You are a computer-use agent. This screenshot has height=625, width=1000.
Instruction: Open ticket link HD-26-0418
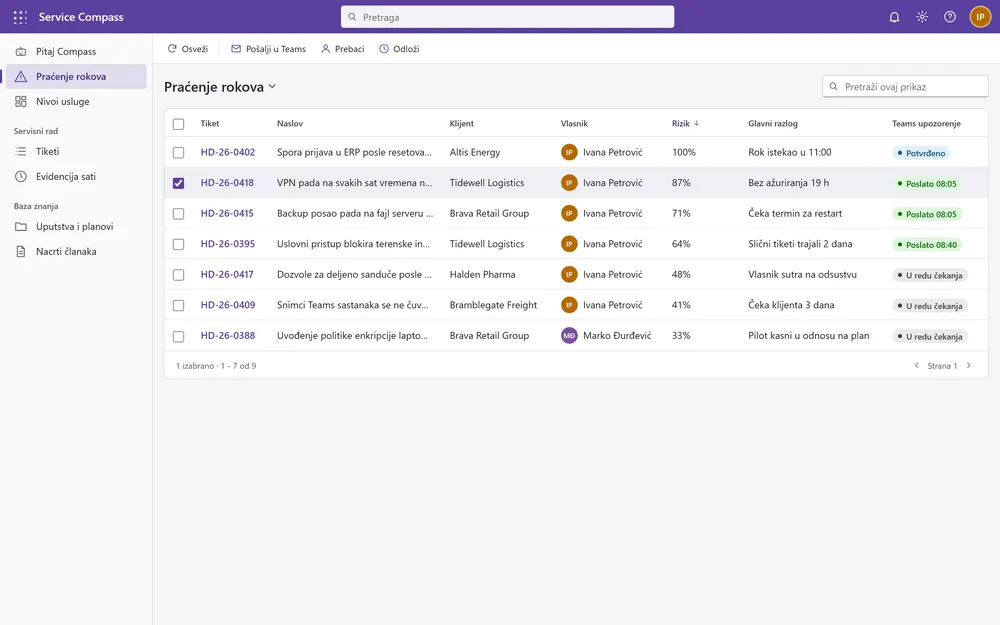(227, 183)
